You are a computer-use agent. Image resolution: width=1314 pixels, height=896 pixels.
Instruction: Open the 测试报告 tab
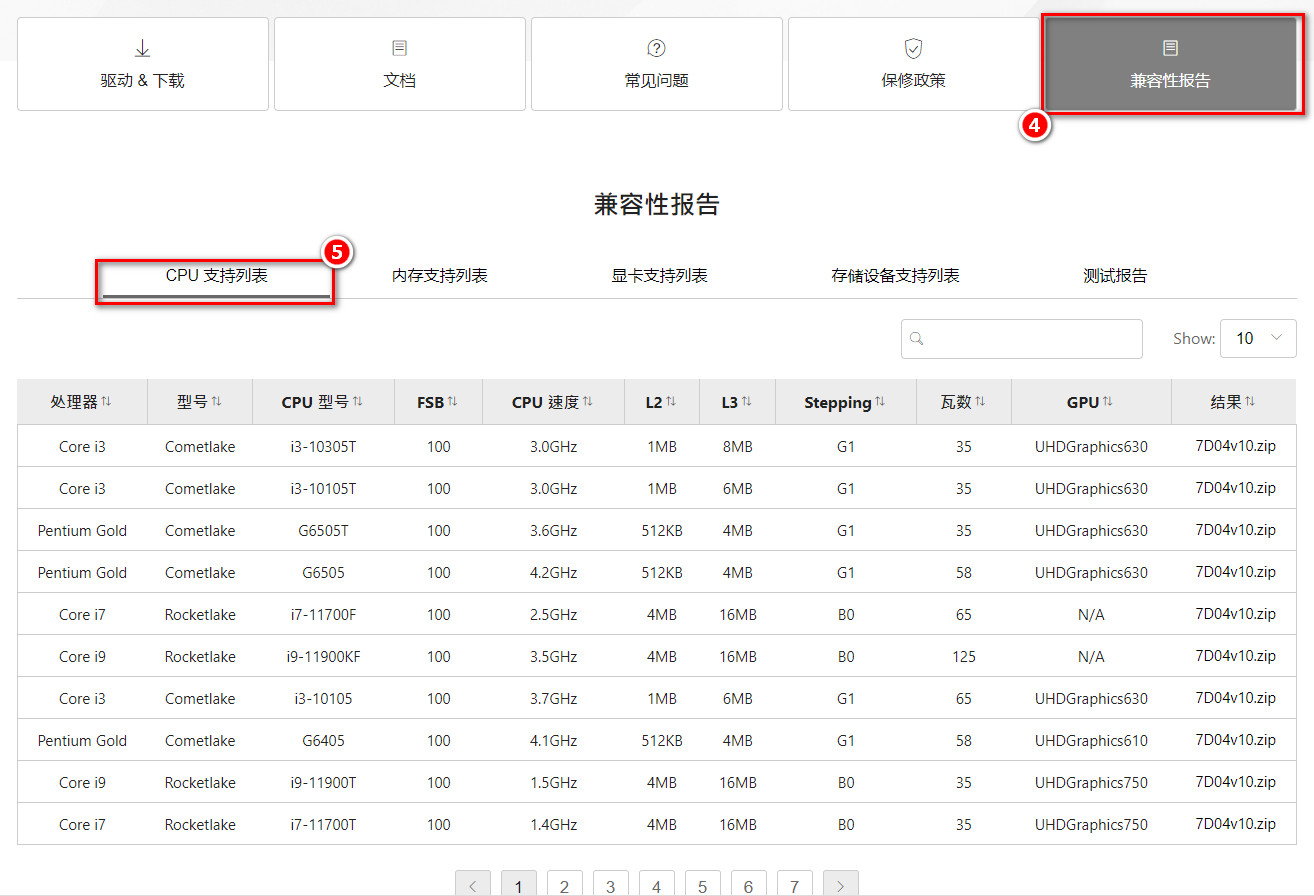pos(1115,276)
